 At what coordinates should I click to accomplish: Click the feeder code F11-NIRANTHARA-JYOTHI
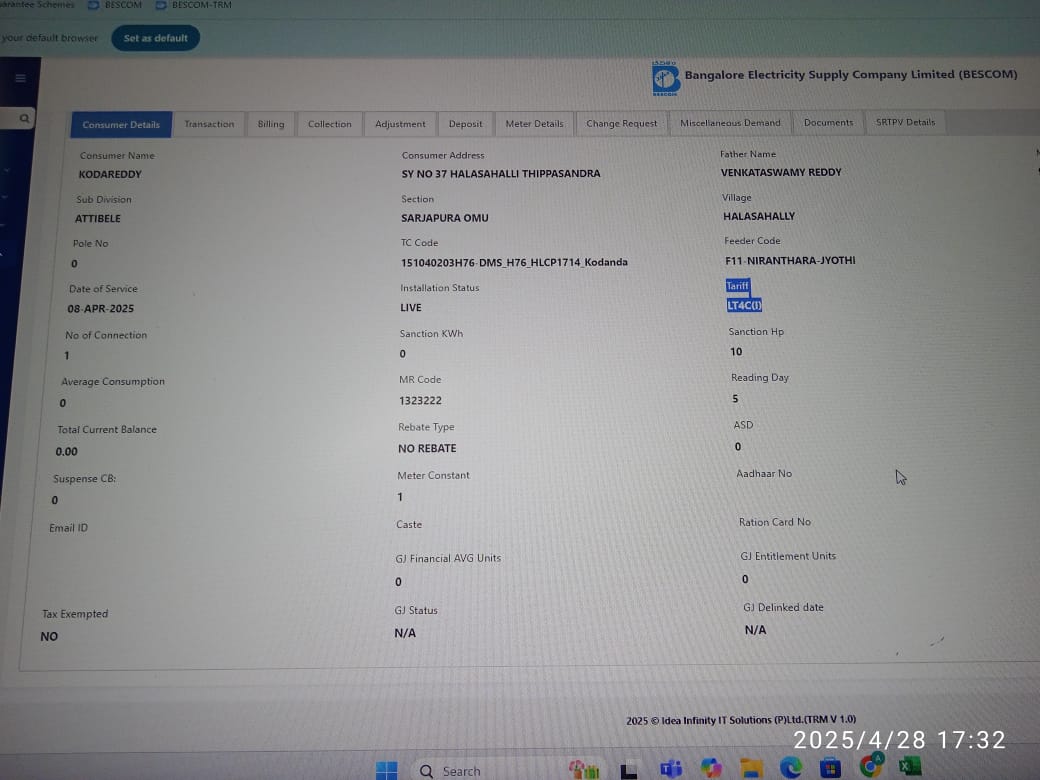click(790, 261)
